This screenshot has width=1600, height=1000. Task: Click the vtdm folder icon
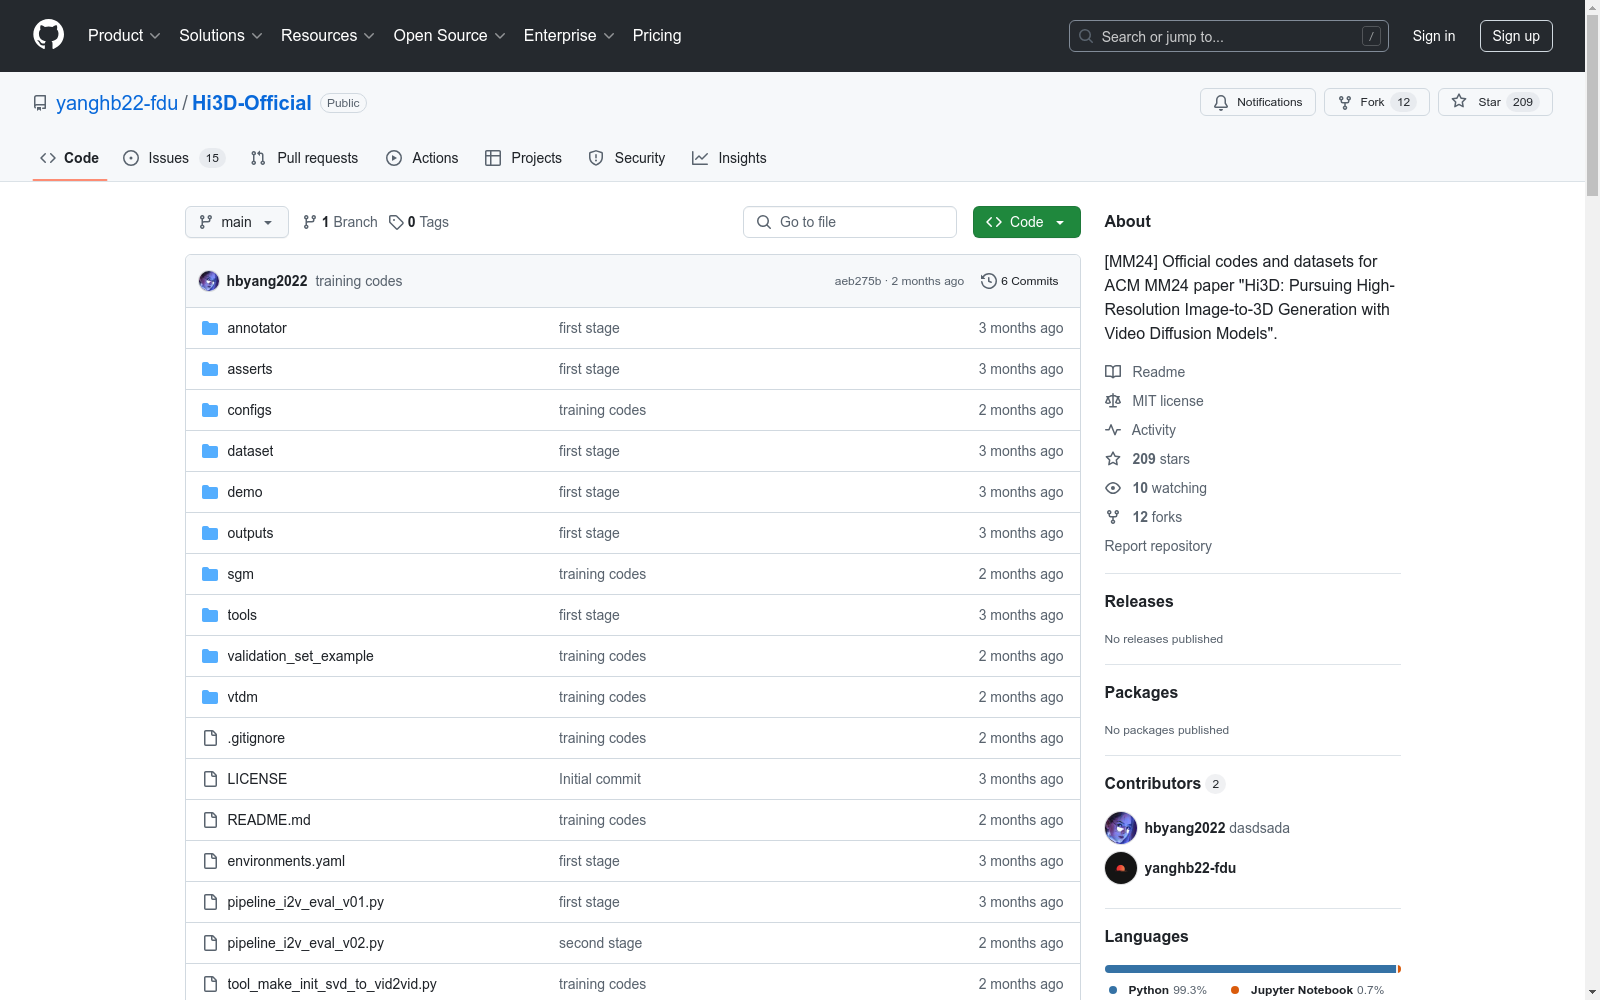(210, 697)
